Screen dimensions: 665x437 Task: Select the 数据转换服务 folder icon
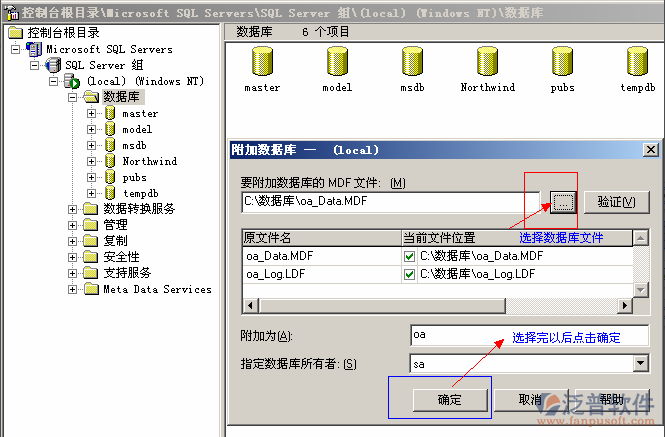coord(90,209)
